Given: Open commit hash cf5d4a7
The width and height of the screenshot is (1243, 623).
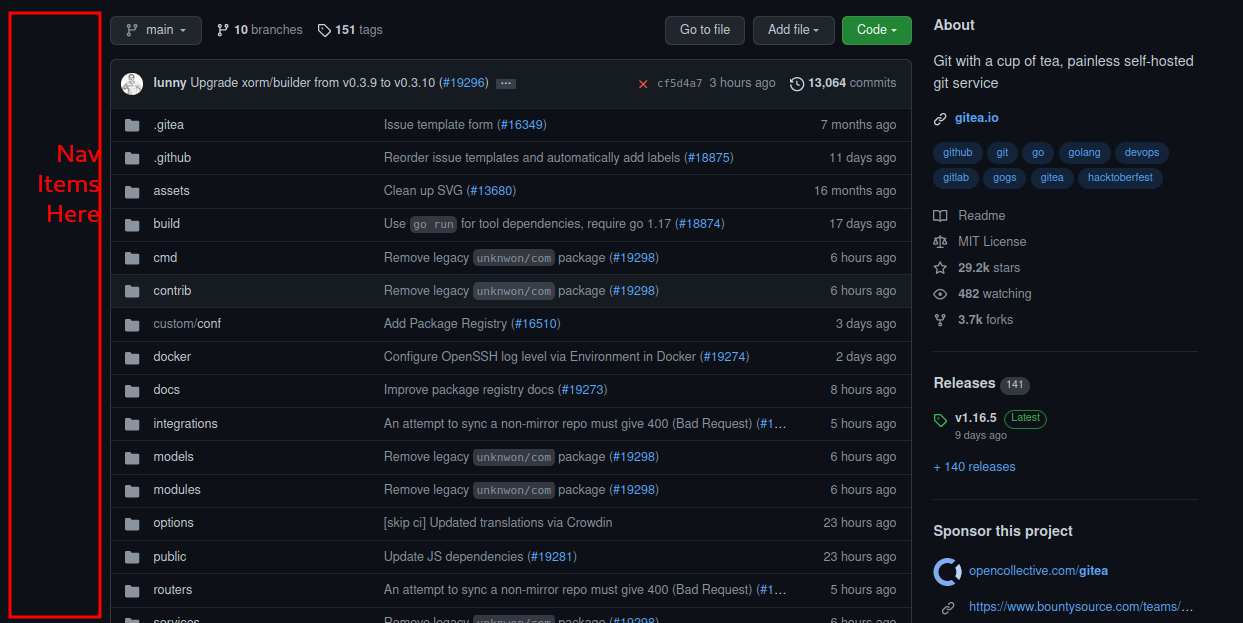Looking at the screenshot, I should point(680,83).
